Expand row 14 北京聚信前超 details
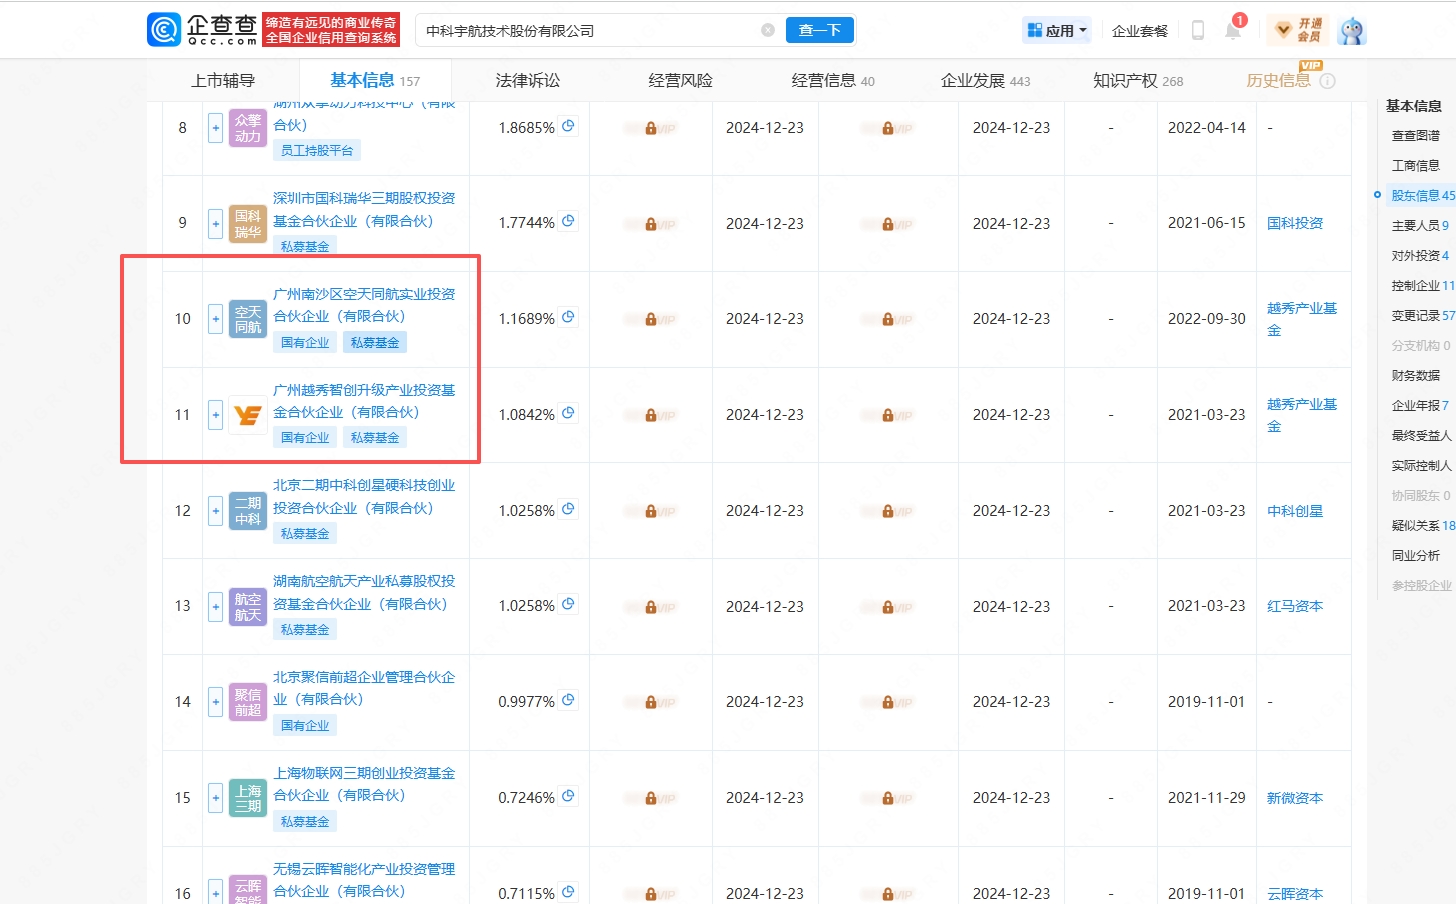This screenshot has height=904, width=1456. 215,702
